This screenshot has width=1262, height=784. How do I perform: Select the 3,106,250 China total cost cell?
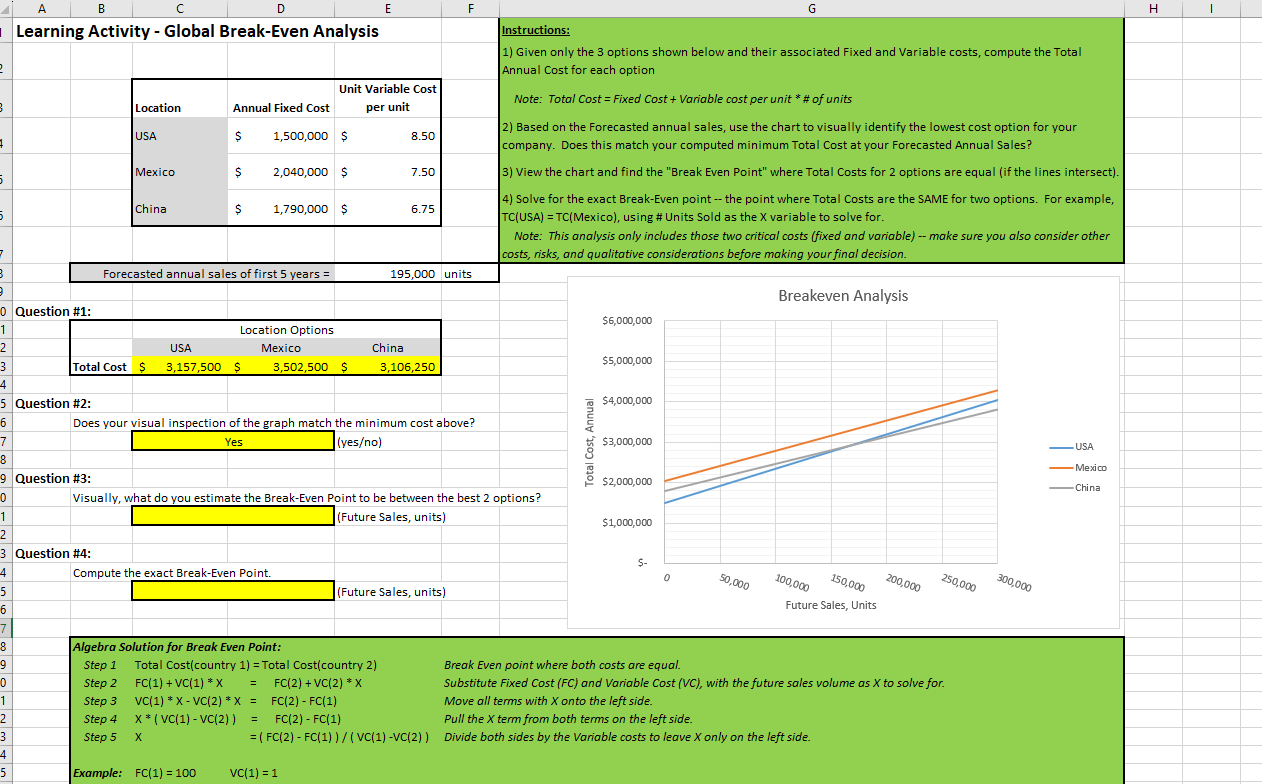click(387, 367)
